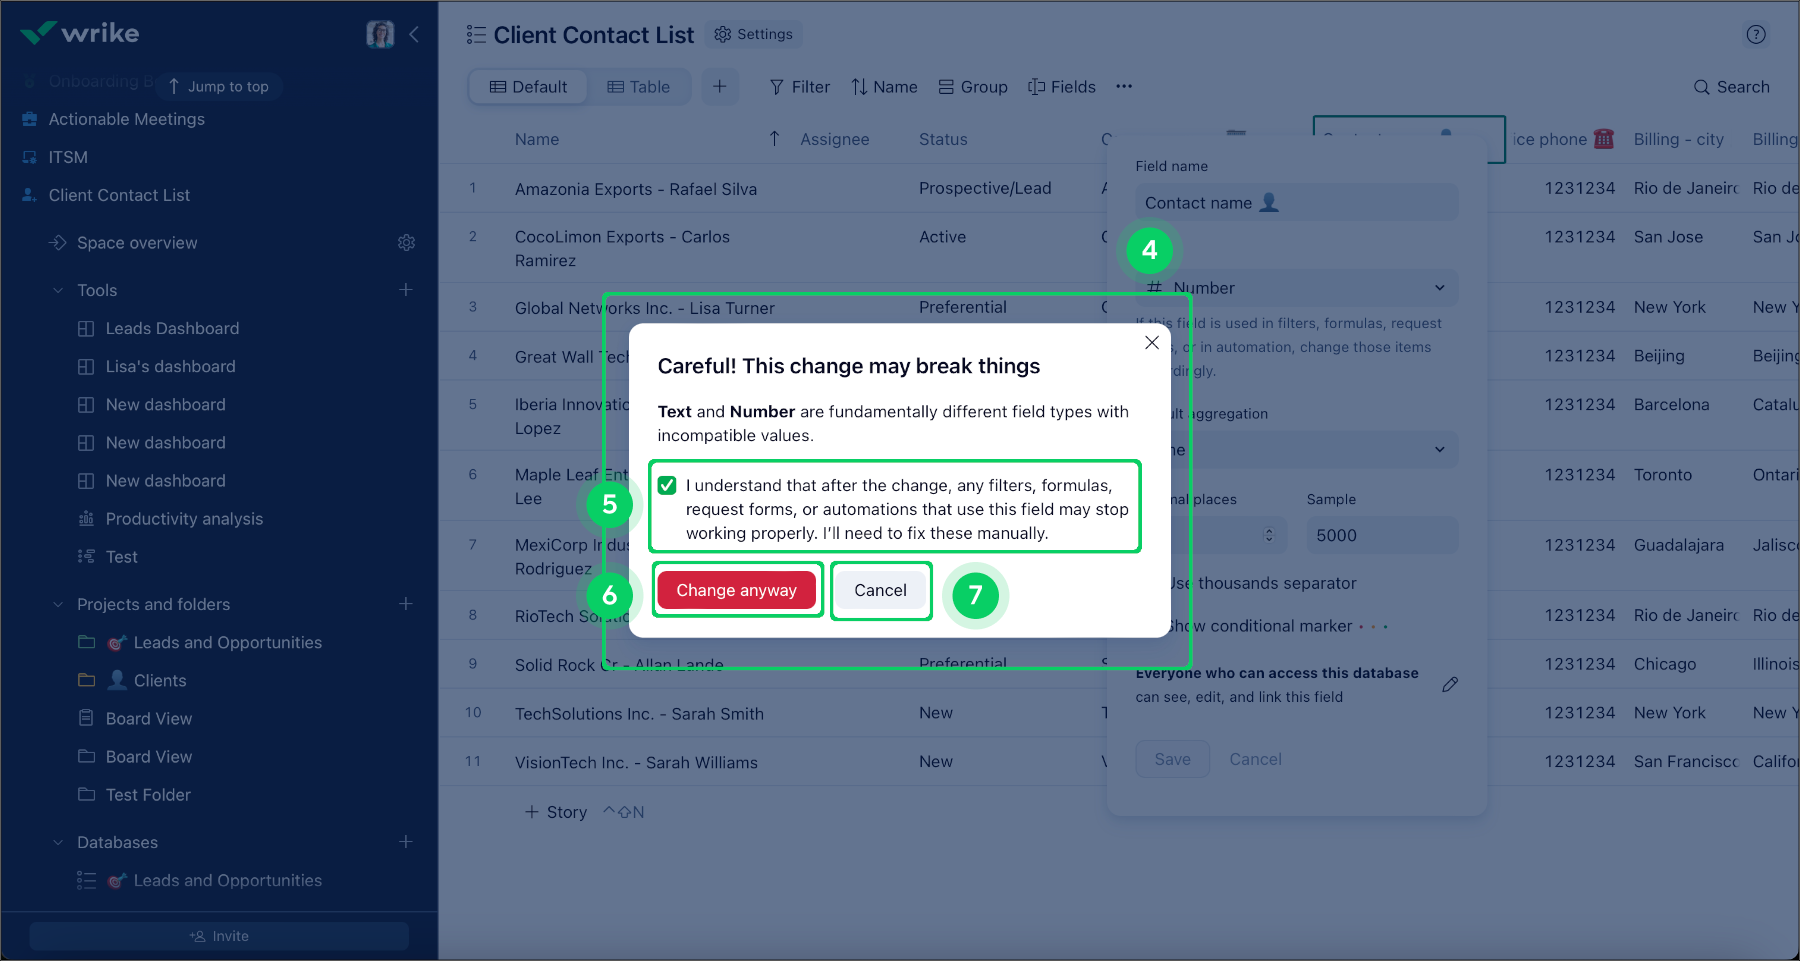
Task: Click the 'Guadalajara' billing city cell
Action: click(x=1679, y=545)
